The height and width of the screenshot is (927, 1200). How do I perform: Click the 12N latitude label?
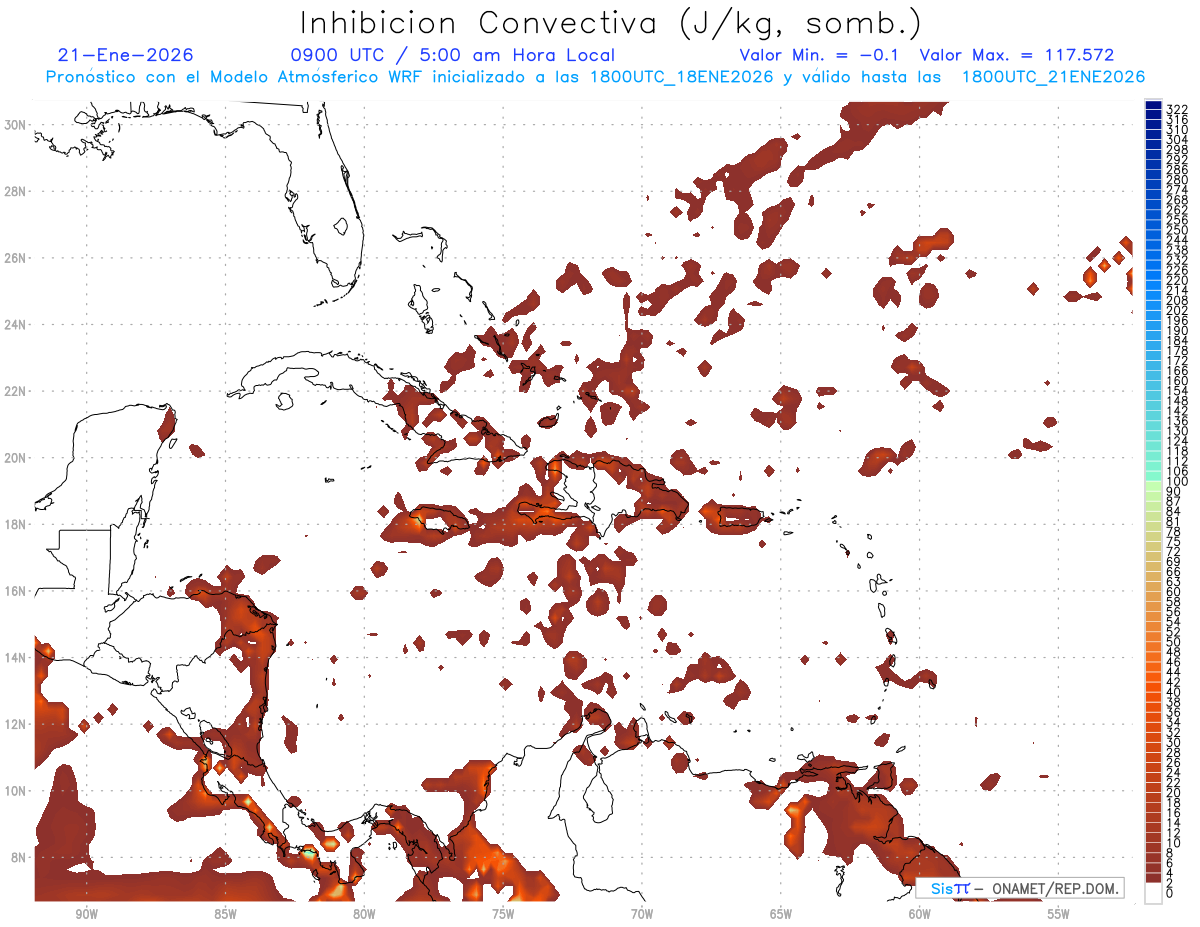click(16, 724)
